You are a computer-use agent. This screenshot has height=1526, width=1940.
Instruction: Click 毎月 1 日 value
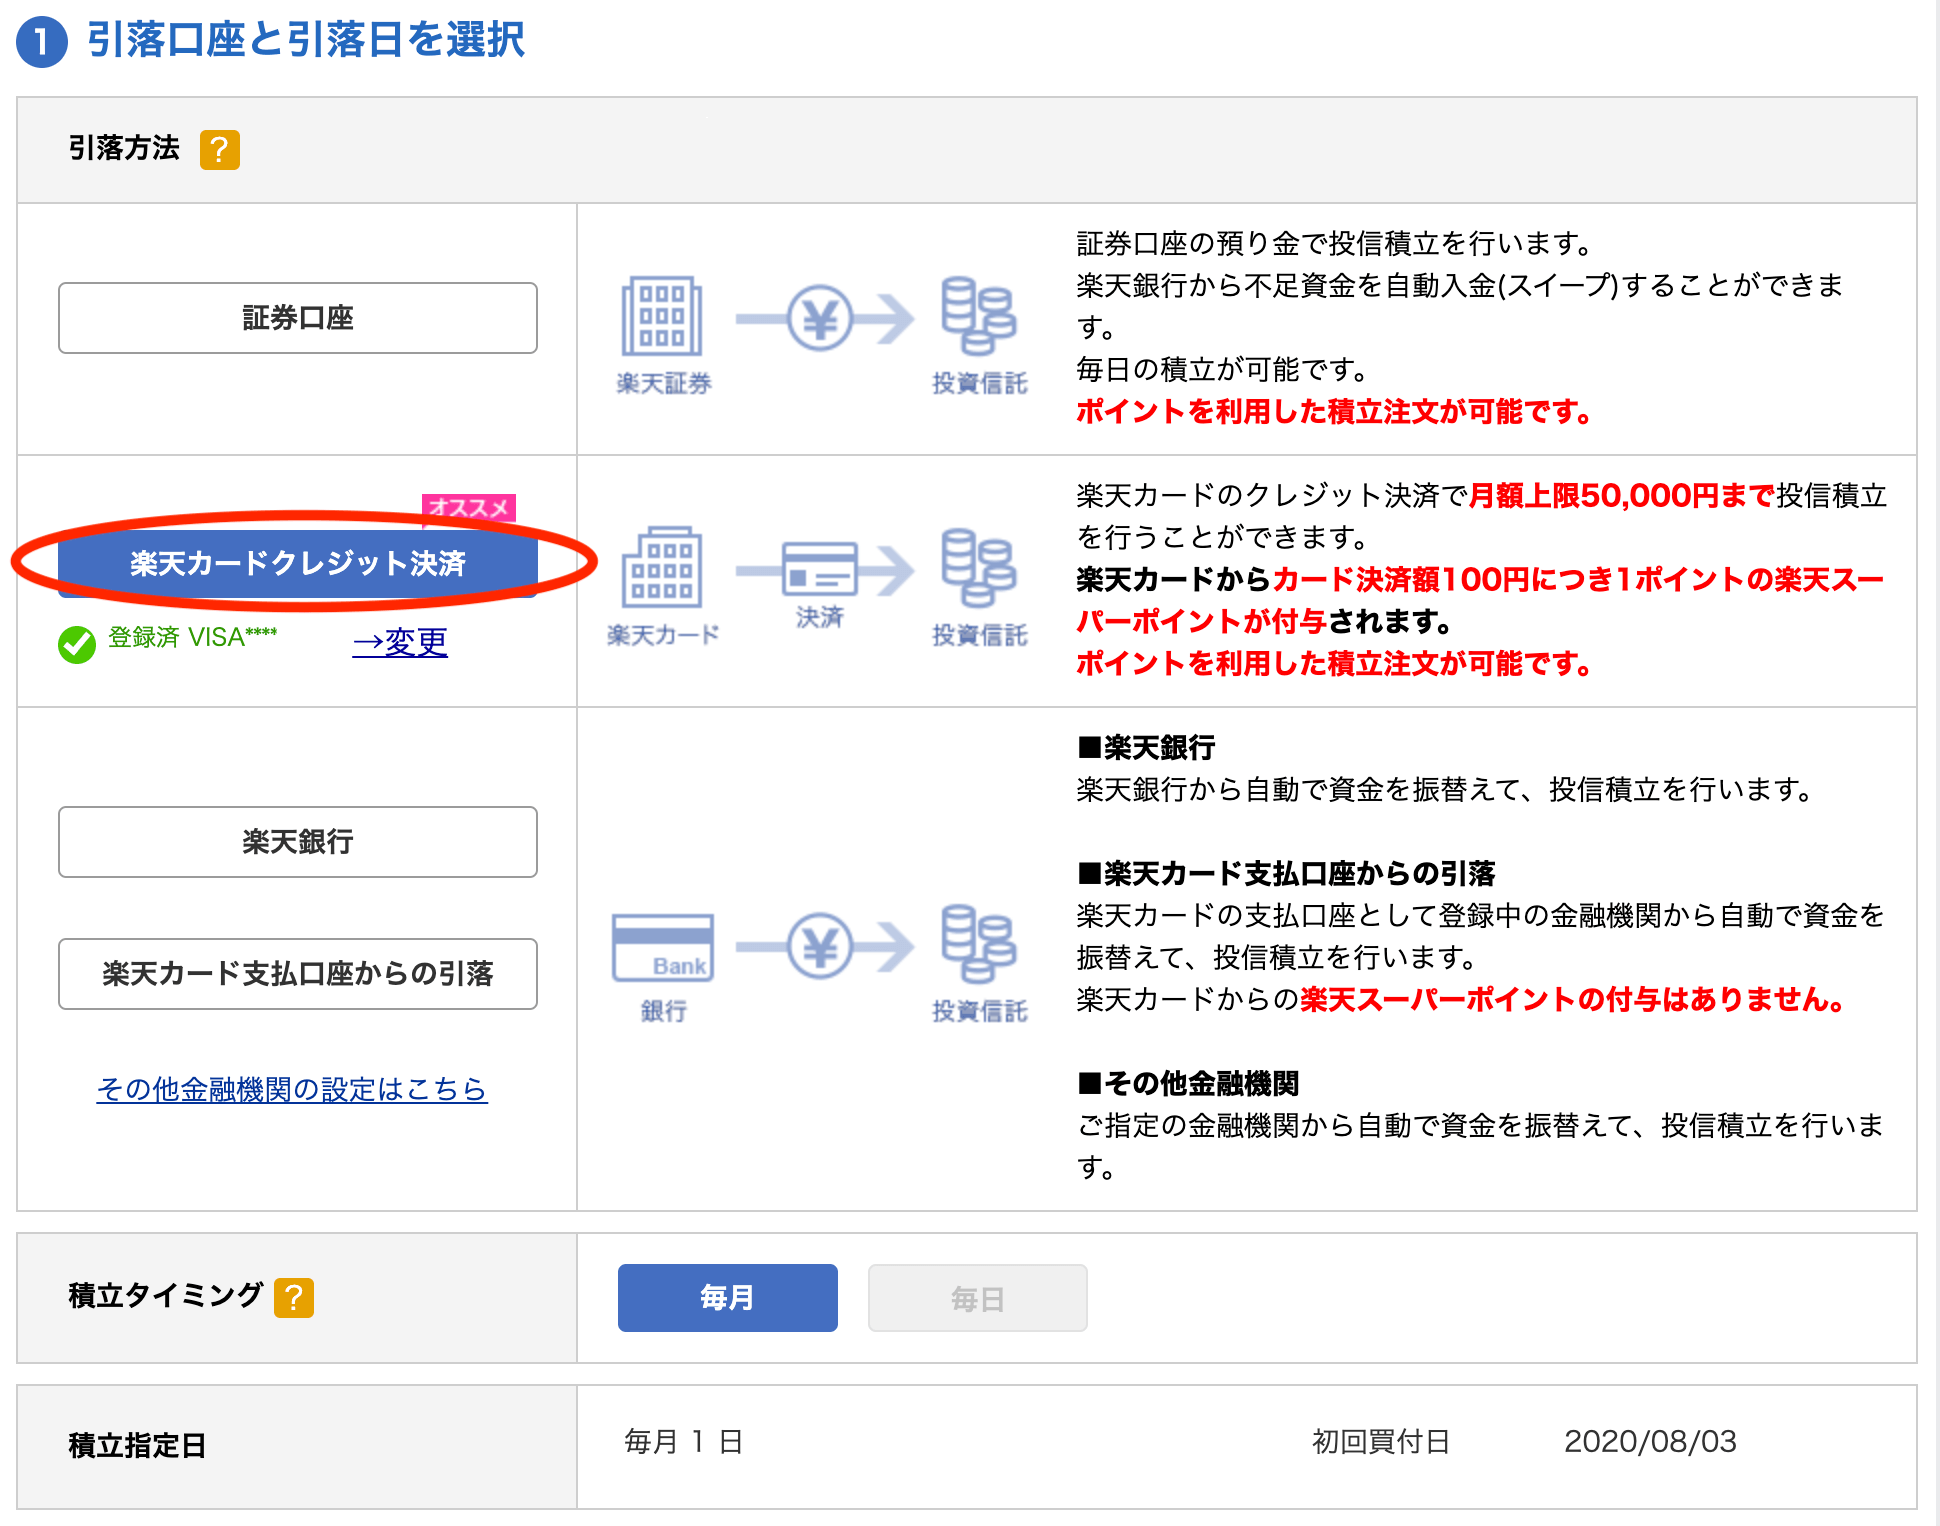pyautogui.click(x=683, y=1442)
